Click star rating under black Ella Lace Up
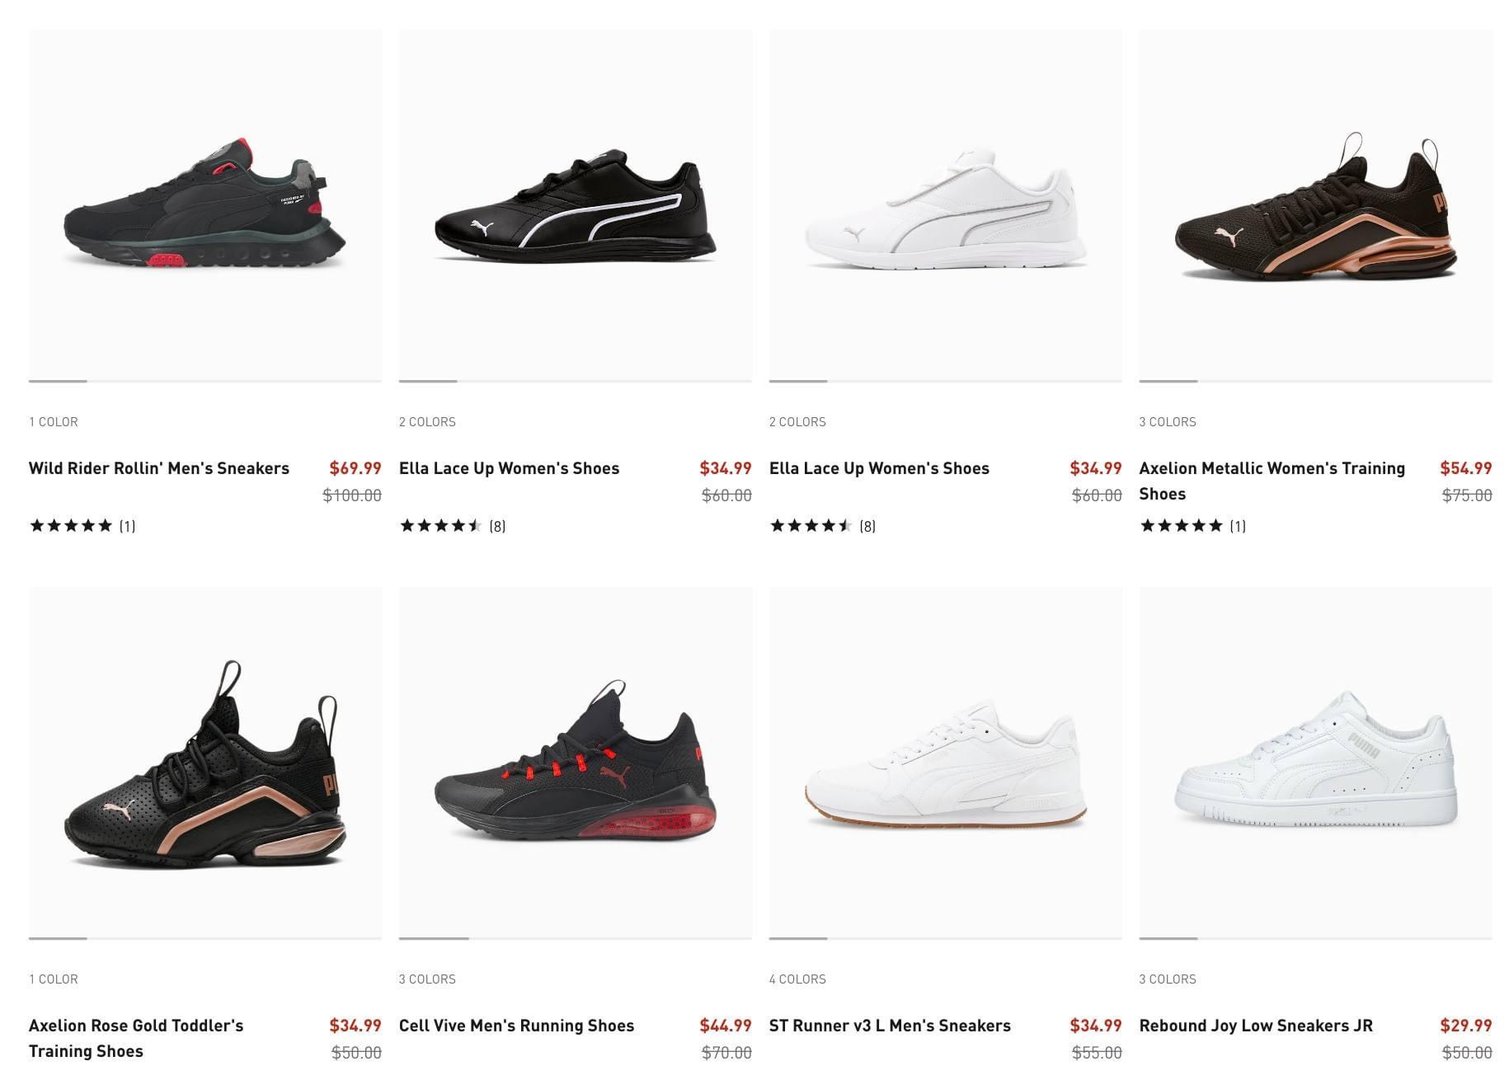This screenshot has width=1509, height=1080. [x=441, y=526]
